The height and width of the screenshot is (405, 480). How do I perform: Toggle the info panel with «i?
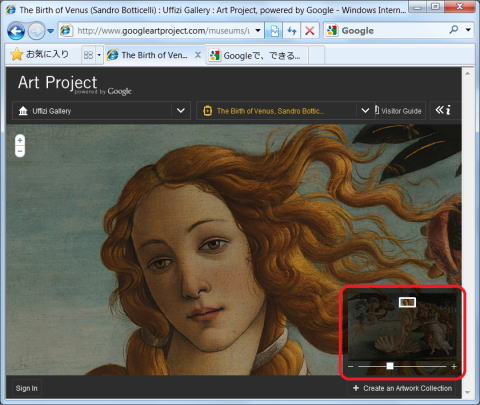pos(443,110)
